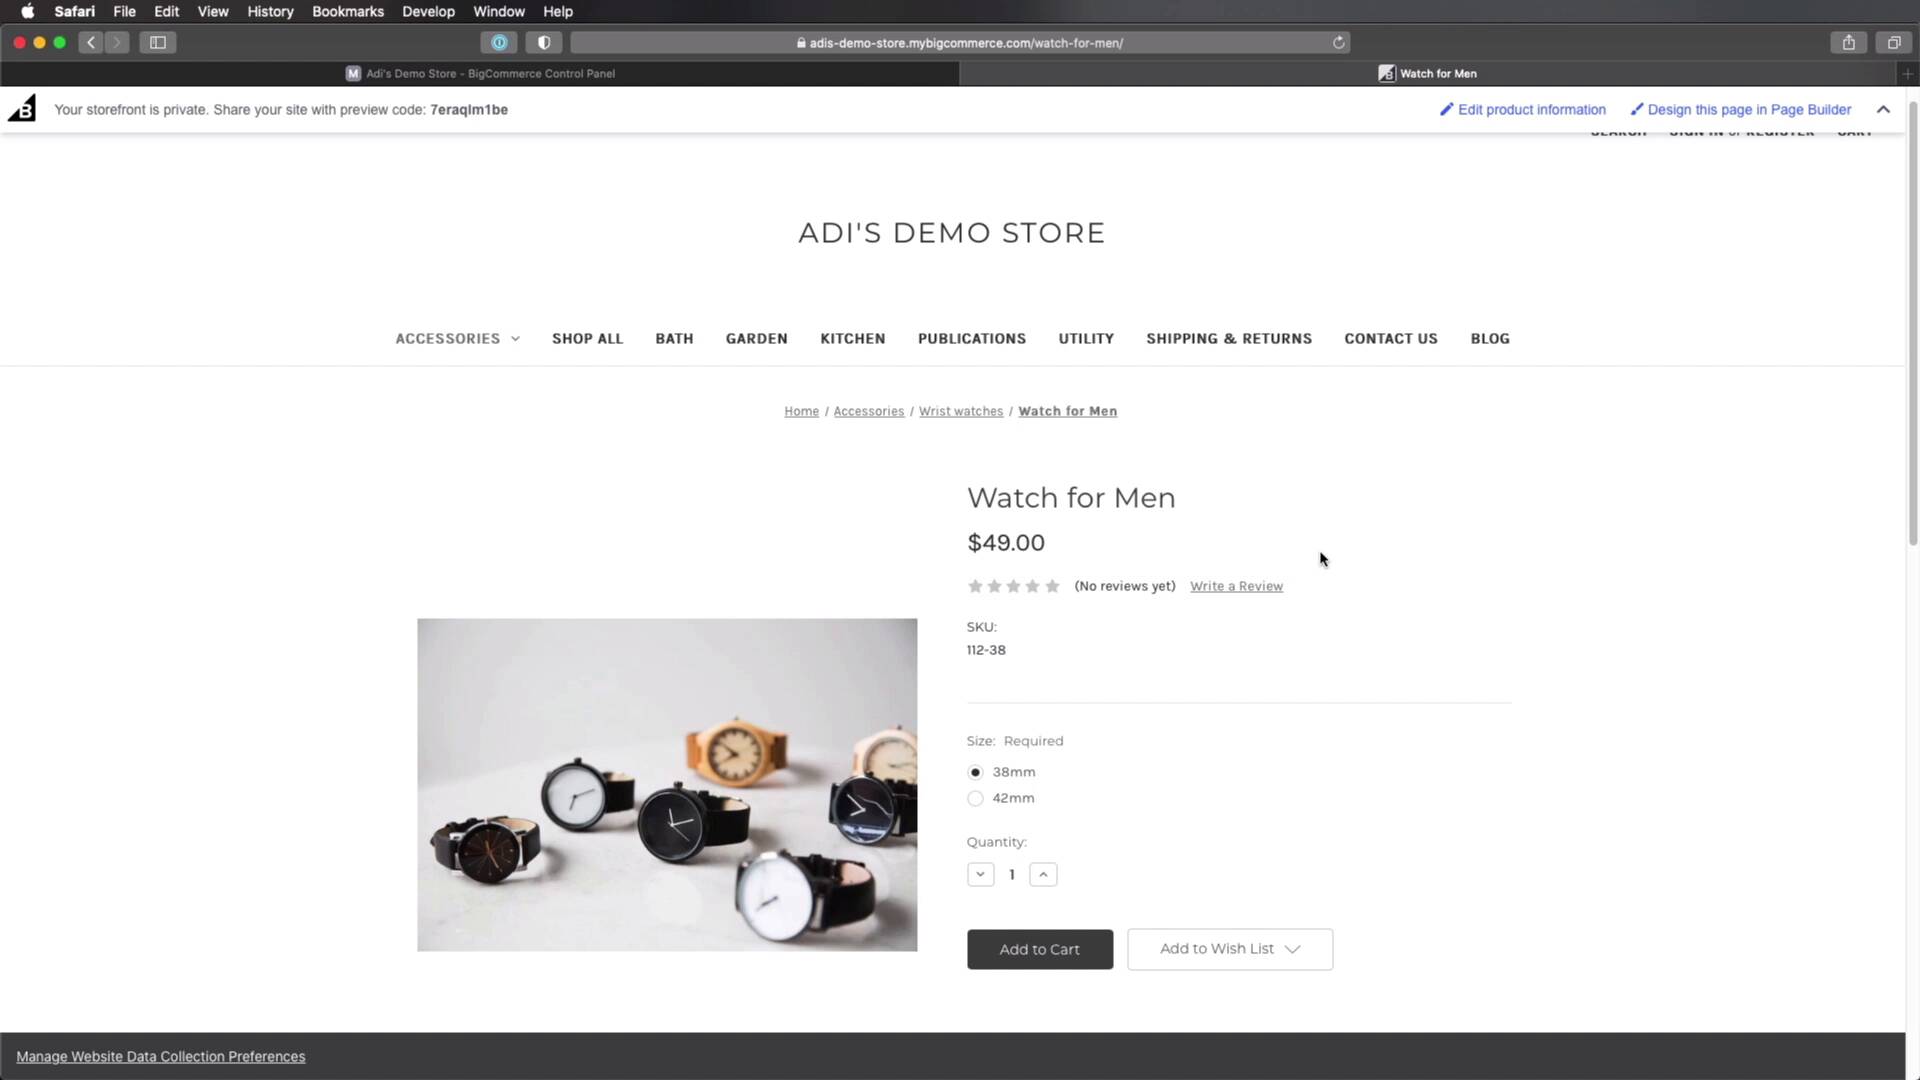Image resolution: width=1920 pixels, height=1080 pixels.
Task: Open the Share icon in Safari toolbar
Action: [x=1848, y=42]
